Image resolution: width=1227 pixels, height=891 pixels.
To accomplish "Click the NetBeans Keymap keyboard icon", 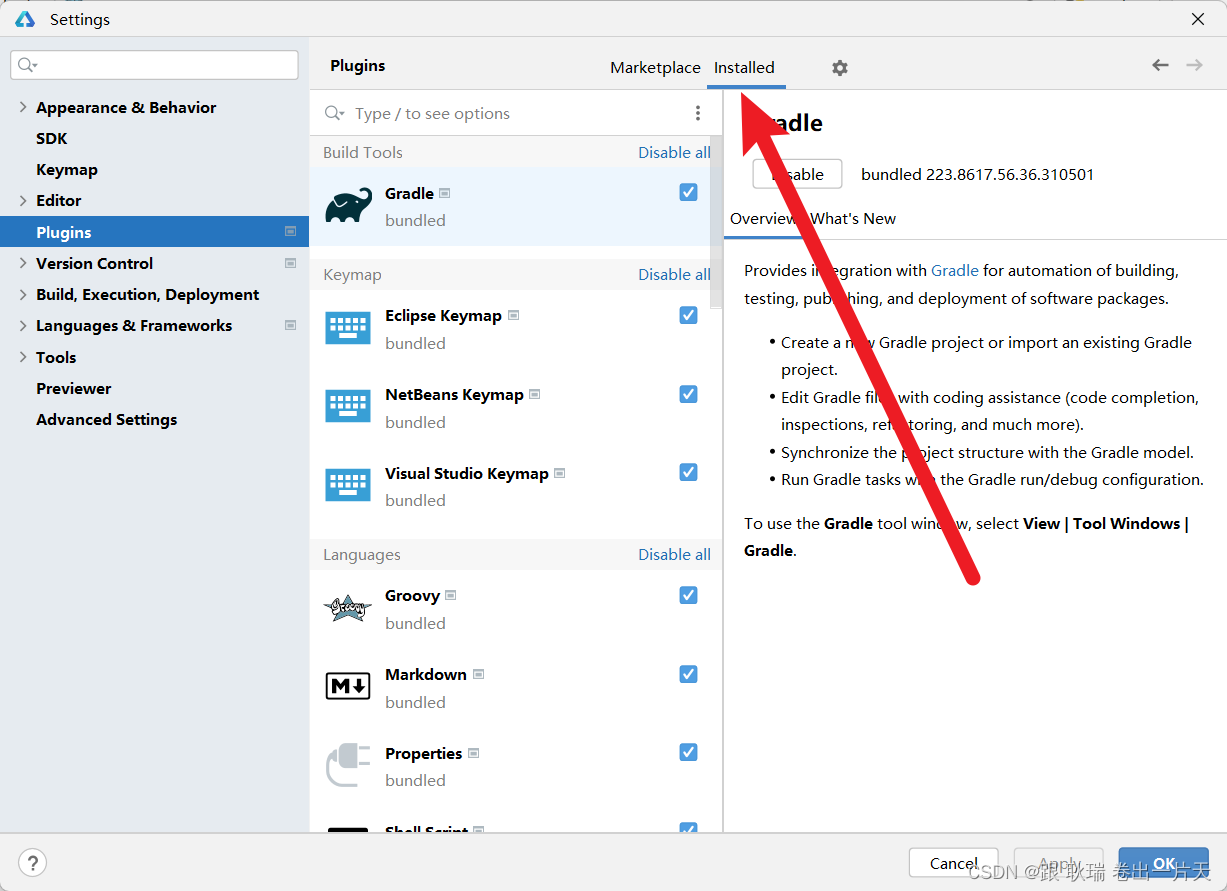I will tap(348, 406).
